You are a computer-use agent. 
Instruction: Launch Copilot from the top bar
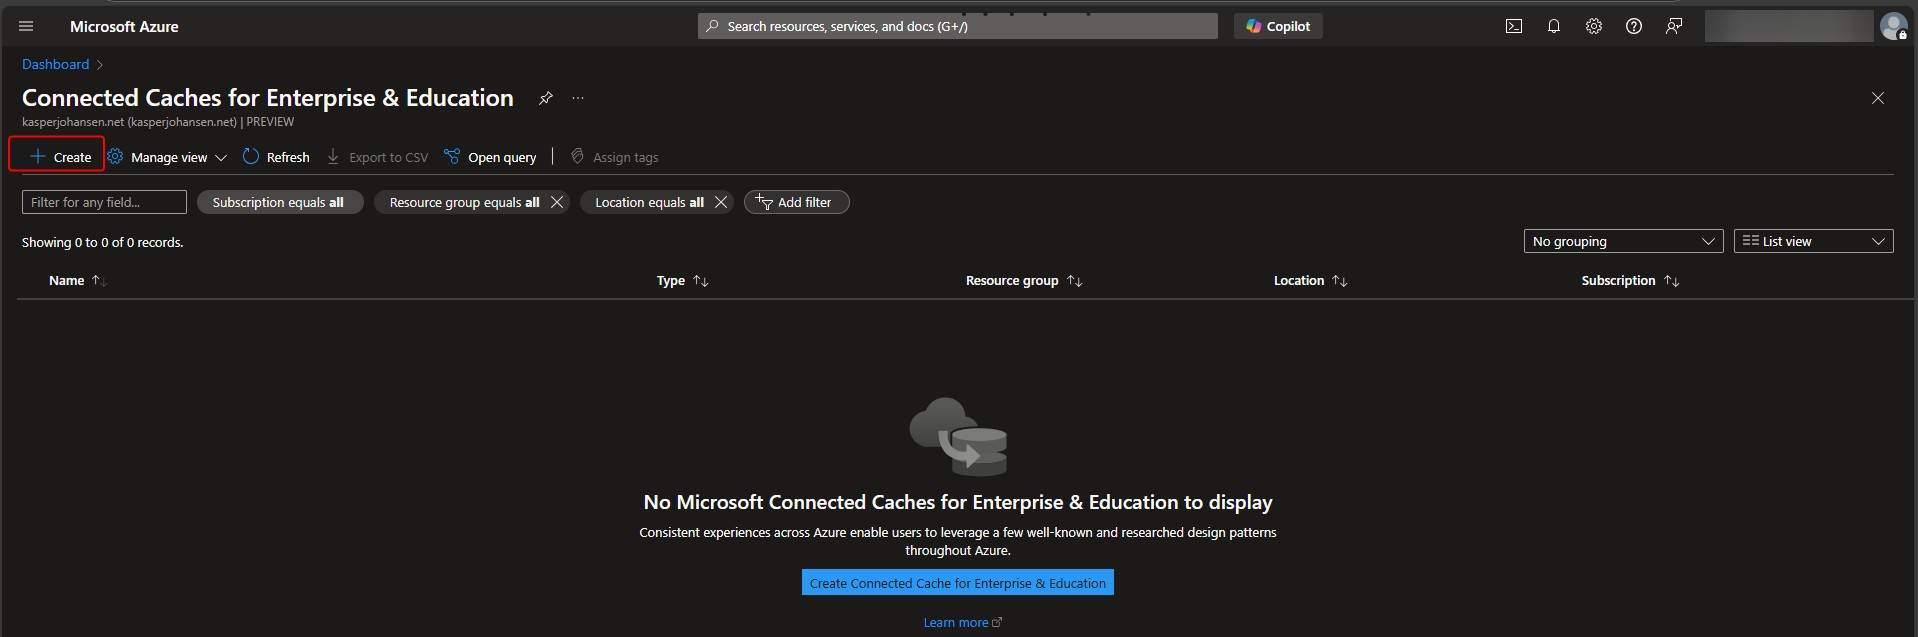tap(1278, 26)
